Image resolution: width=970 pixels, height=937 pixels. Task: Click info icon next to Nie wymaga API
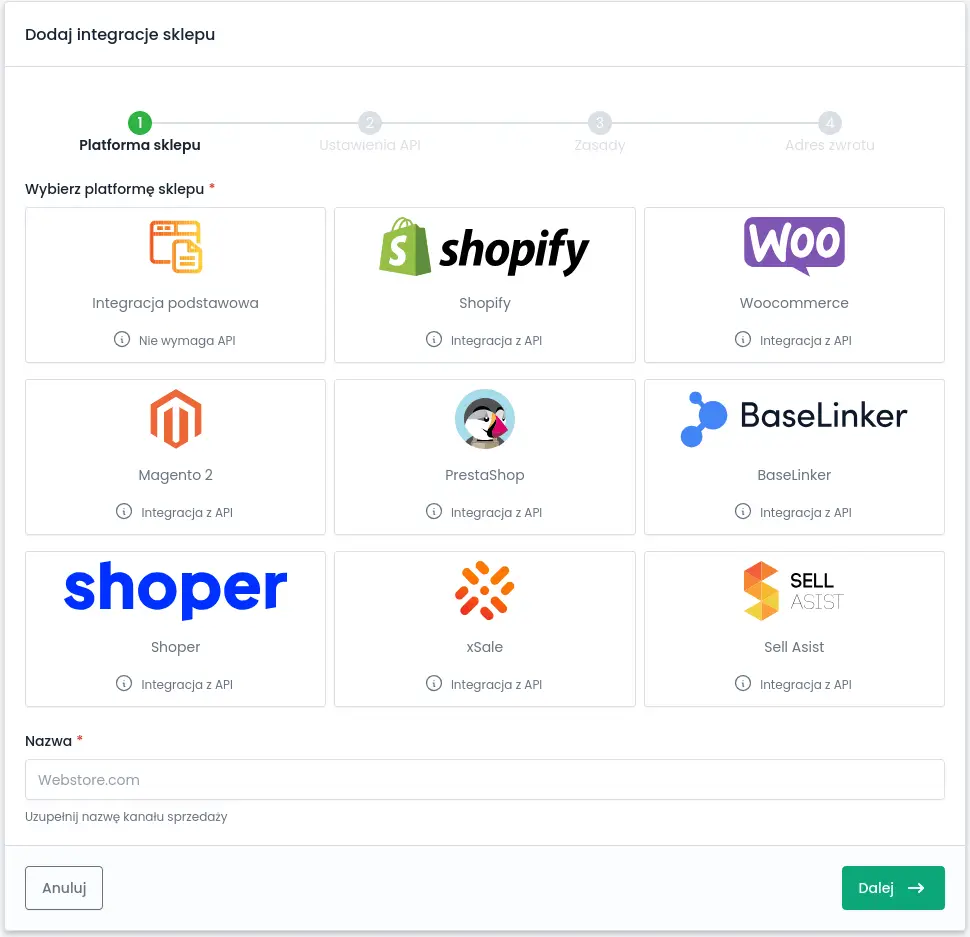coord(122,340)
